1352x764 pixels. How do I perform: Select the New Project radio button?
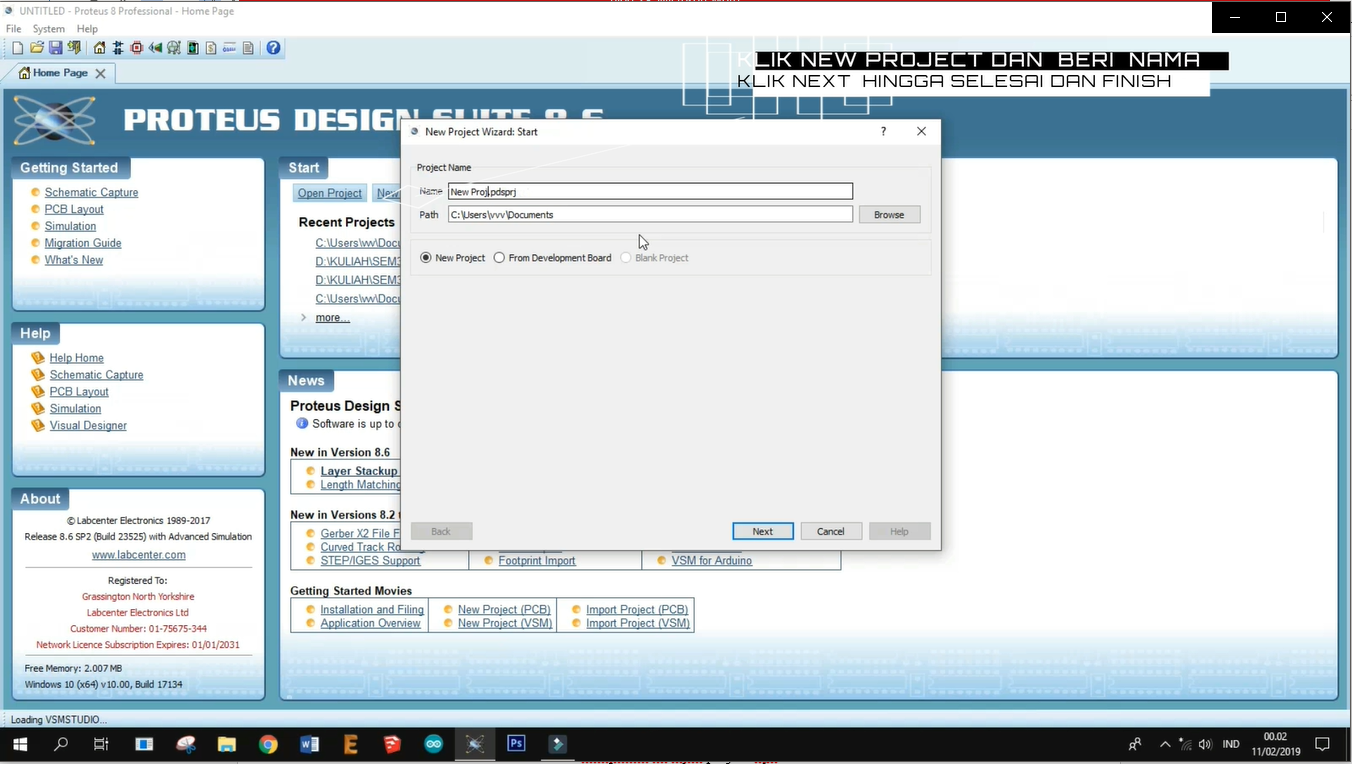(426, 258)
